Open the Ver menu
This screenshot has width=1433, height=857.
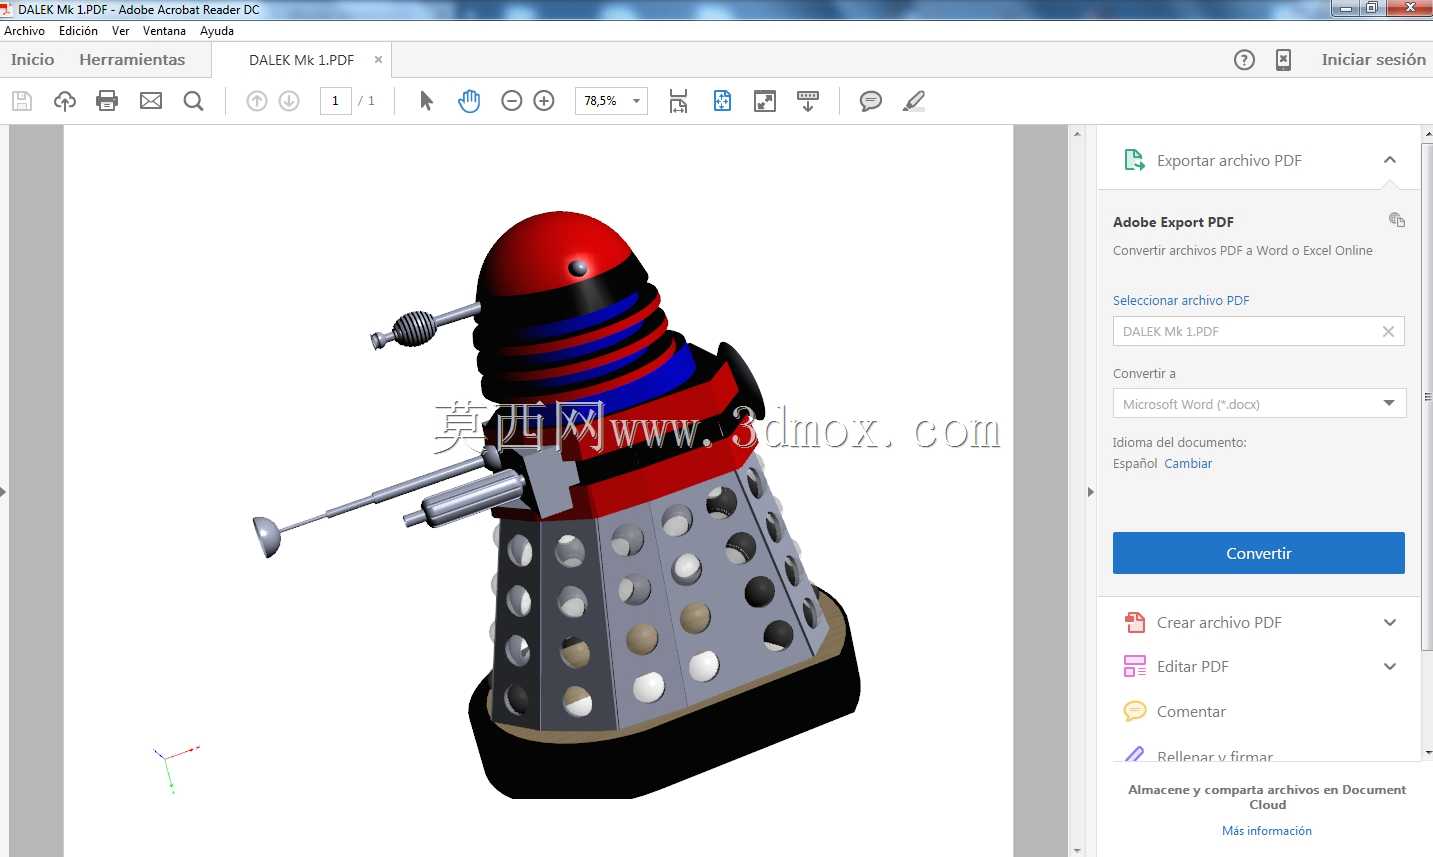(x=121, y=31)
